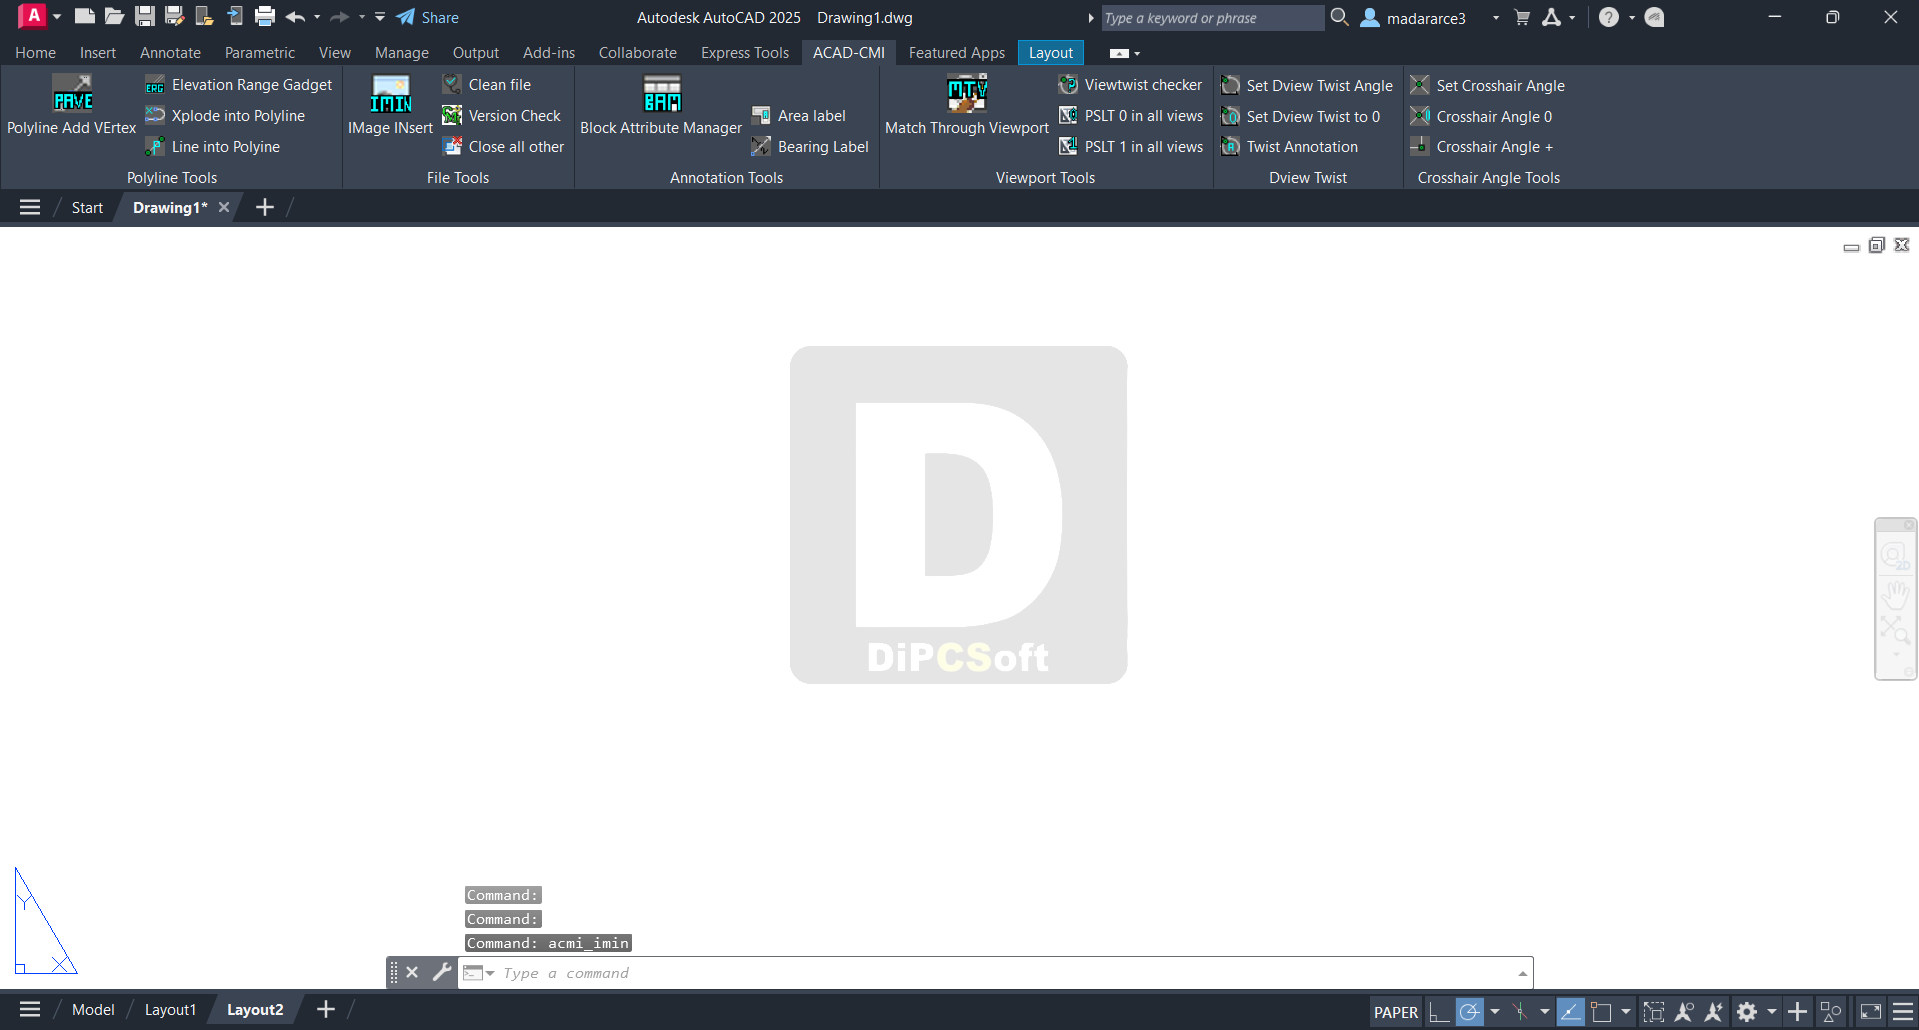Switch to the Model tab
The width and height of the screenshot is (1919, 1030).
point(93,1010)
